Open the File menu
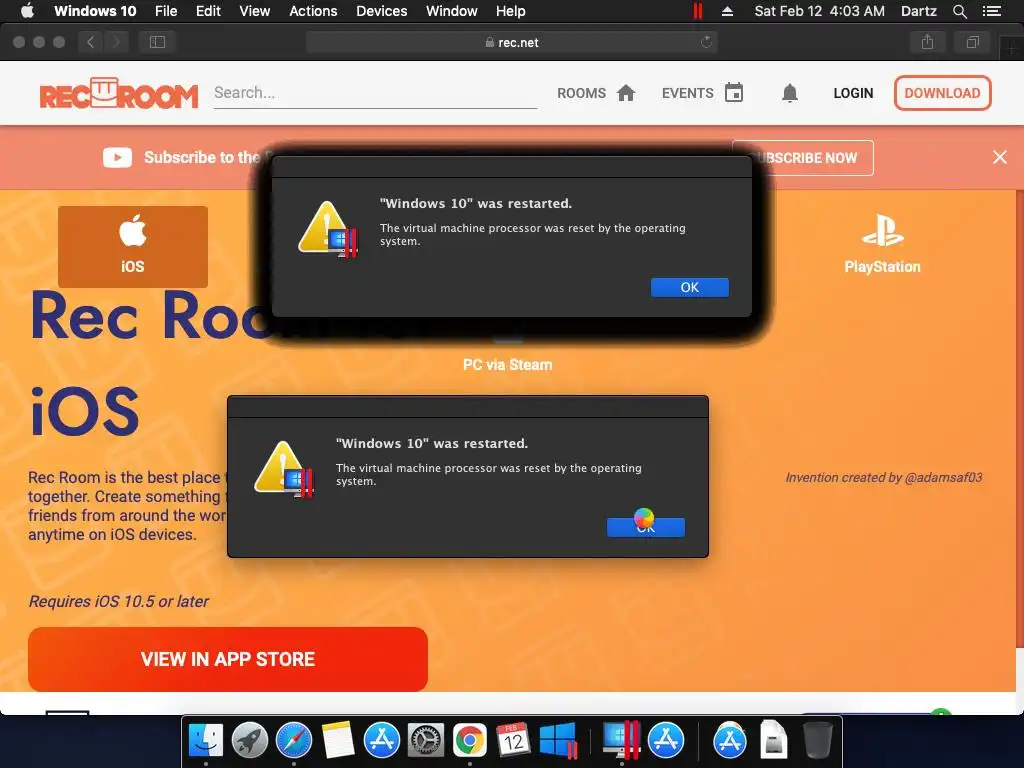This screenshot has width=1024, height=768. click(166, 11)
